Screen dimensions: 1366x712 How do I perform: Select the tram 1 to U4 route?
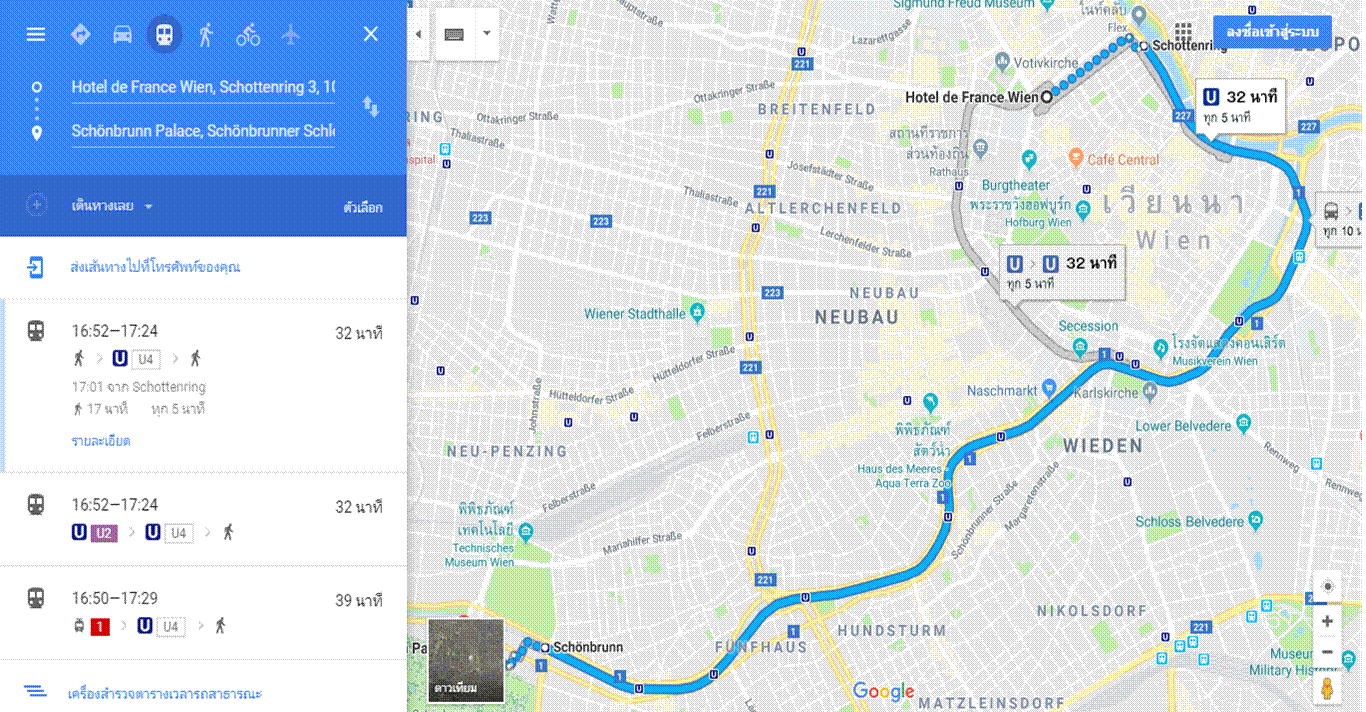pyautogui.click(x=203, y=613)
